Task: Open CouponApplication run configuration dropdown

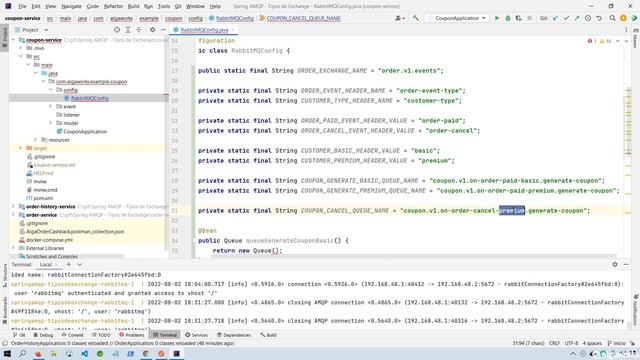Action: [457, 18]
